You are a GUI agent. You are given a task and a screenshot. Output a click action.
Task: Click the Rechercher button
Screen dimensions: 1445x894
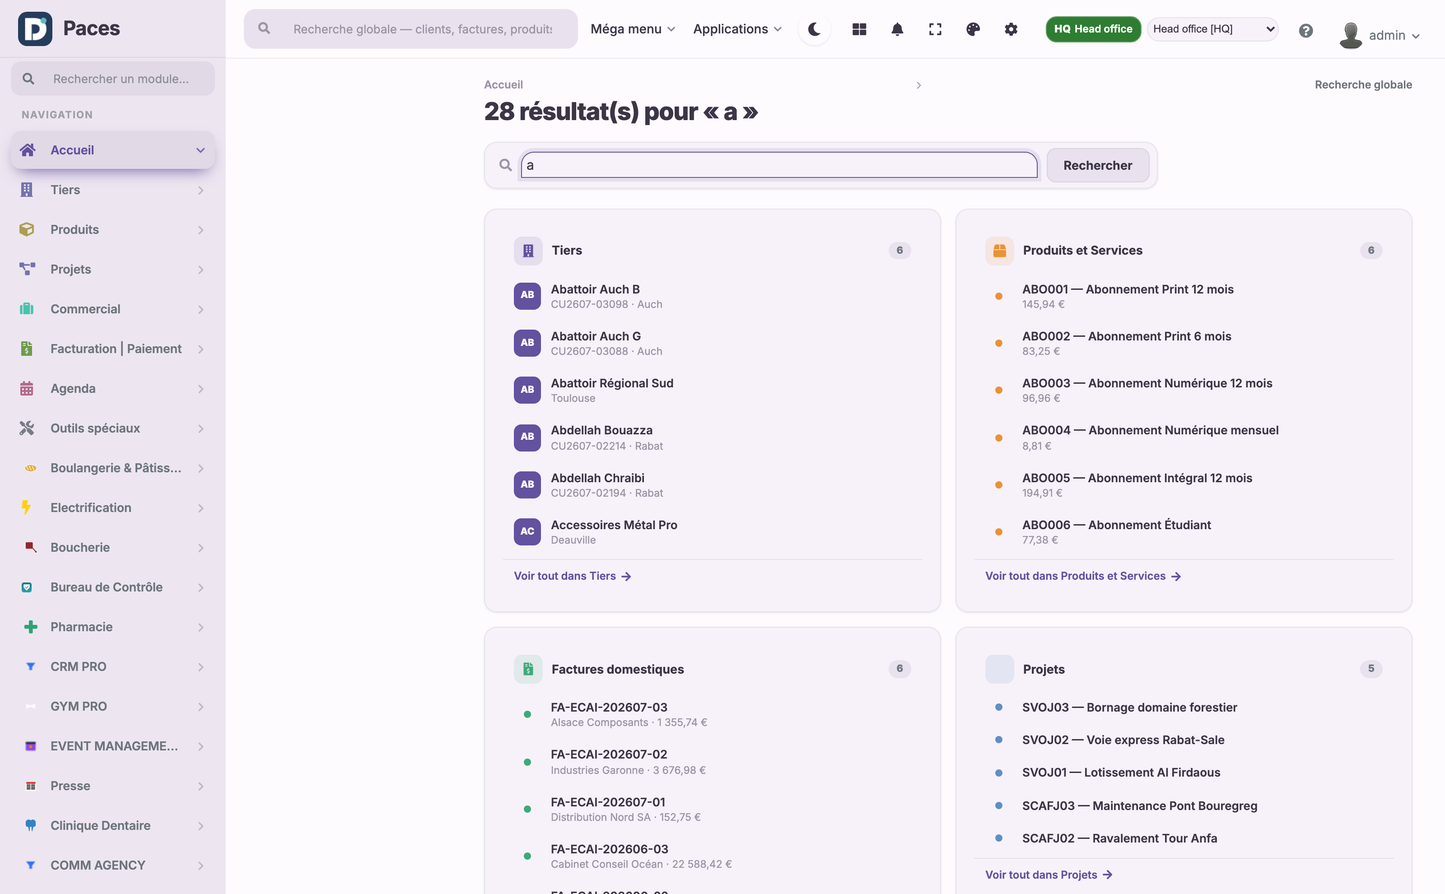1097,165
